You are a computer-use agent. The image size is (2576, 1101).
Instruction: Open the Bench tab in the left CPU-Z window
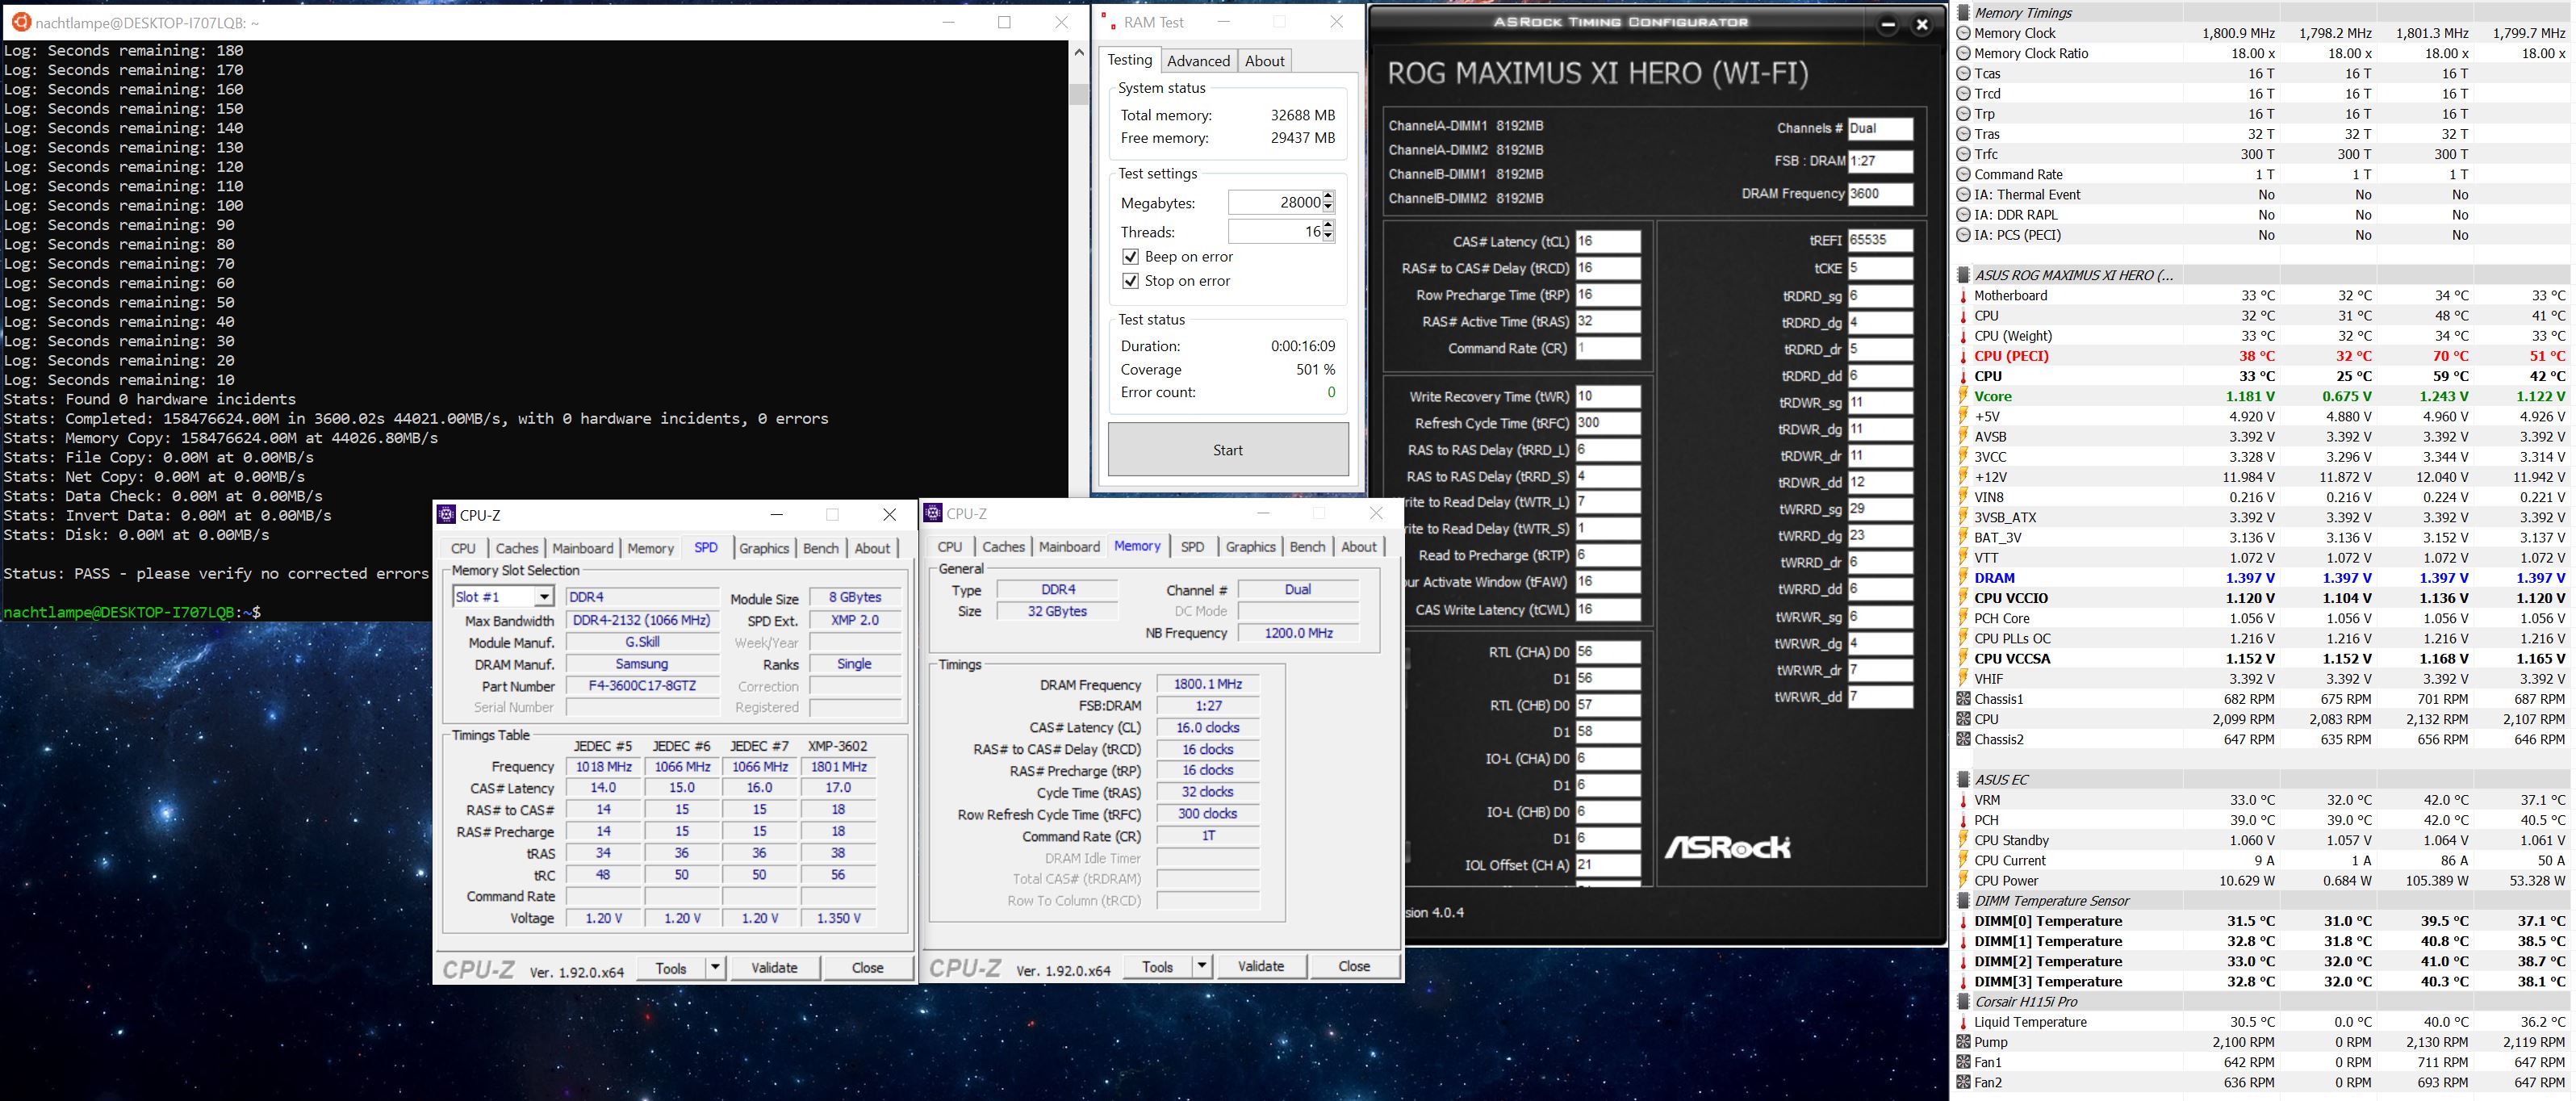[821, 548]
